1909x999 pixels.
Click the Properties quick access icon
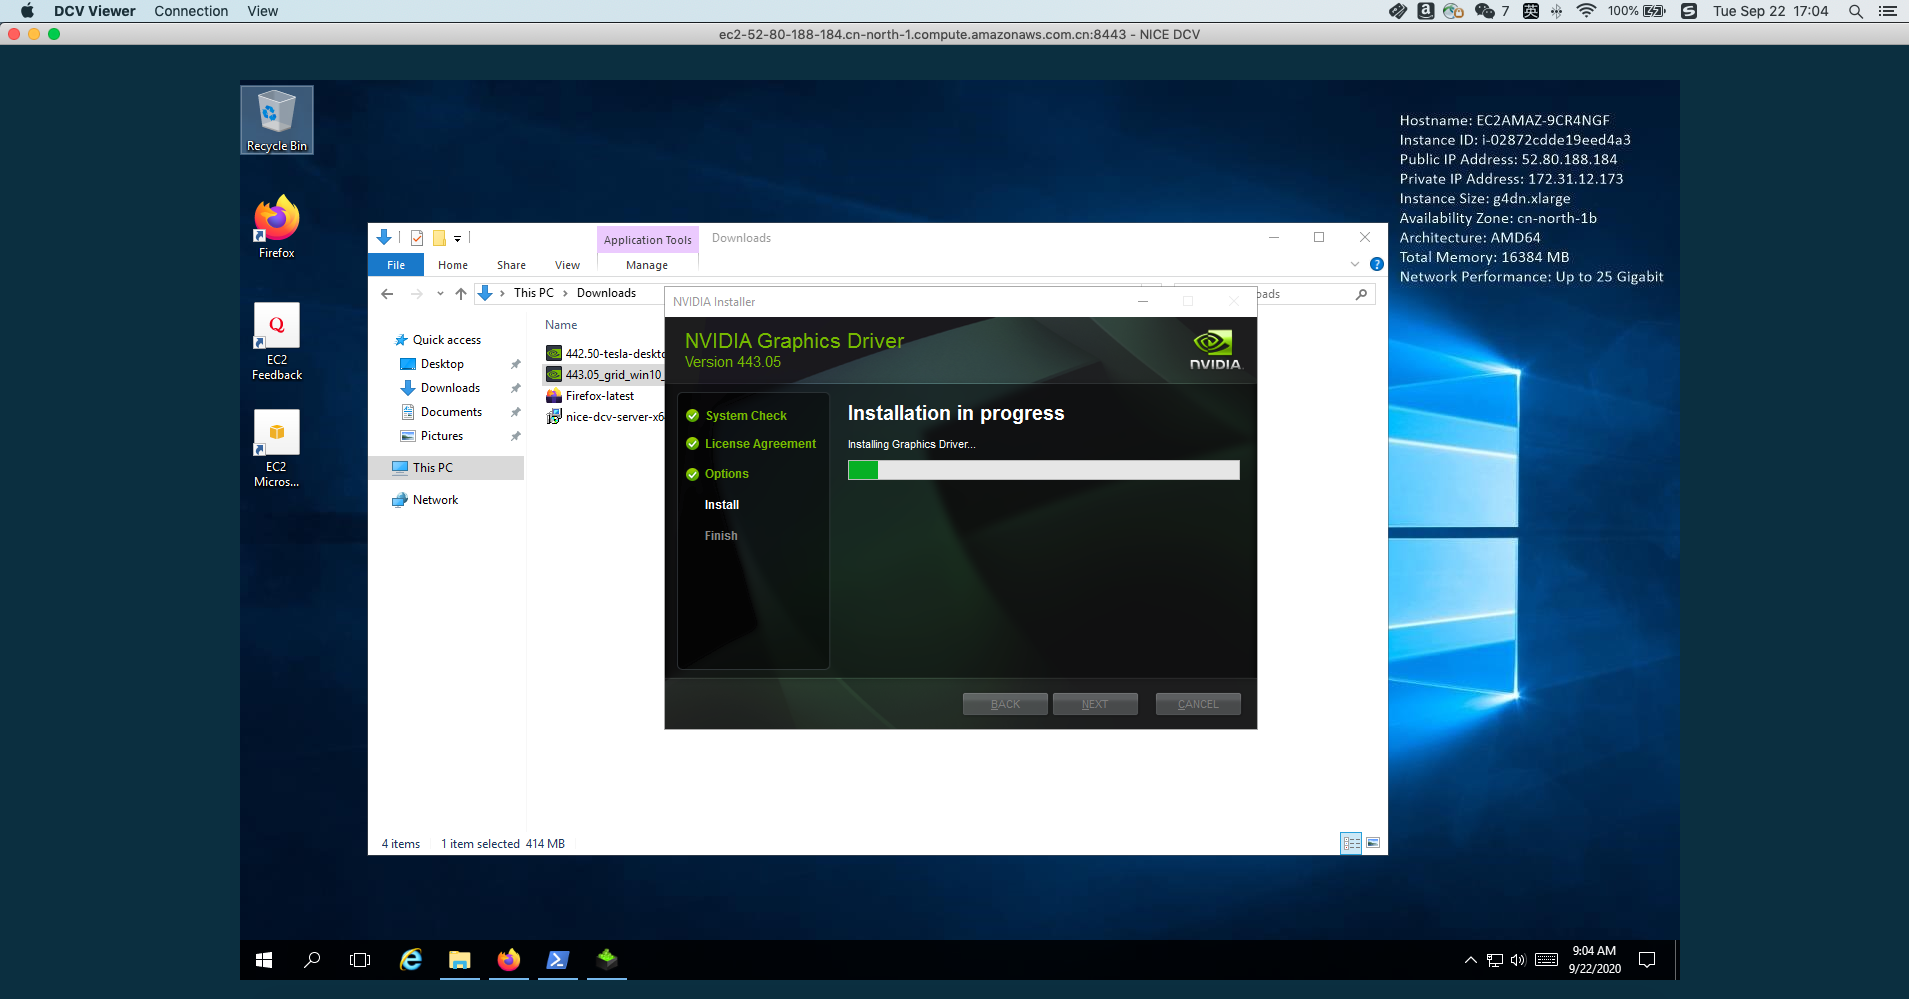click(417, 238)
